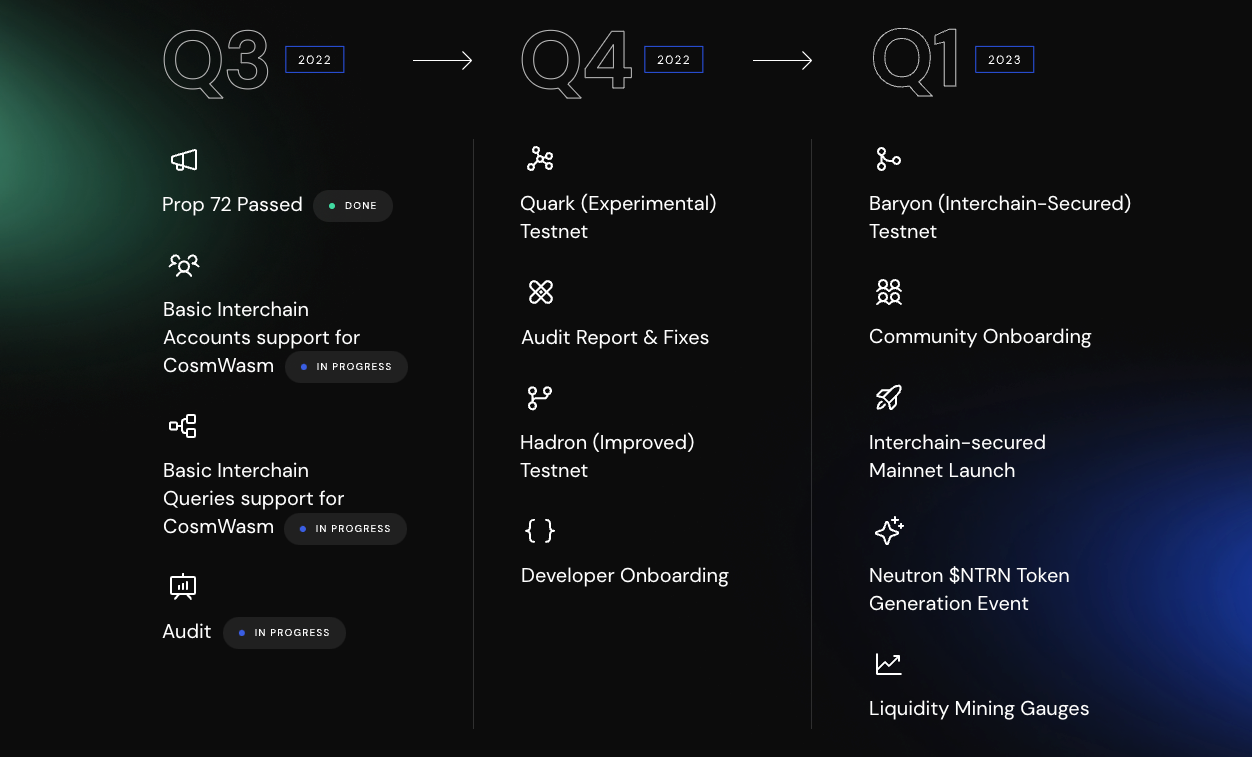
Task: Click the arrow between Q3 and Q4
Action: coord(442,61)
